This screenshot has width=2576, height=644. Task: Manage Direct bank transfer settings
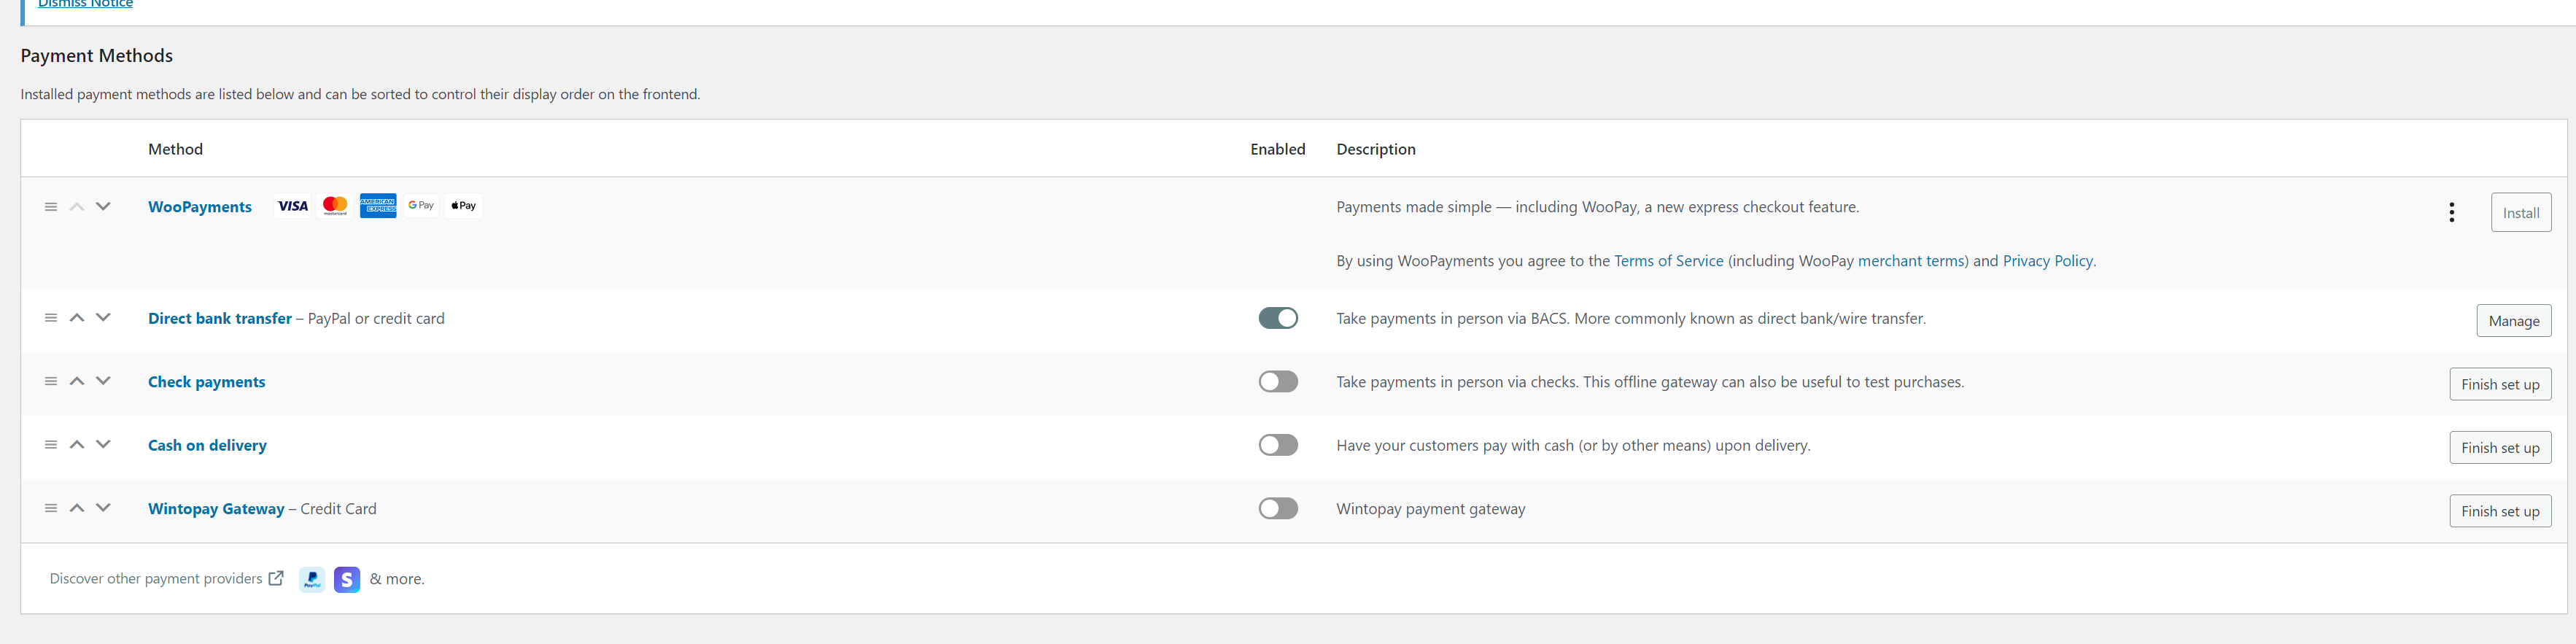[2513, 321]
